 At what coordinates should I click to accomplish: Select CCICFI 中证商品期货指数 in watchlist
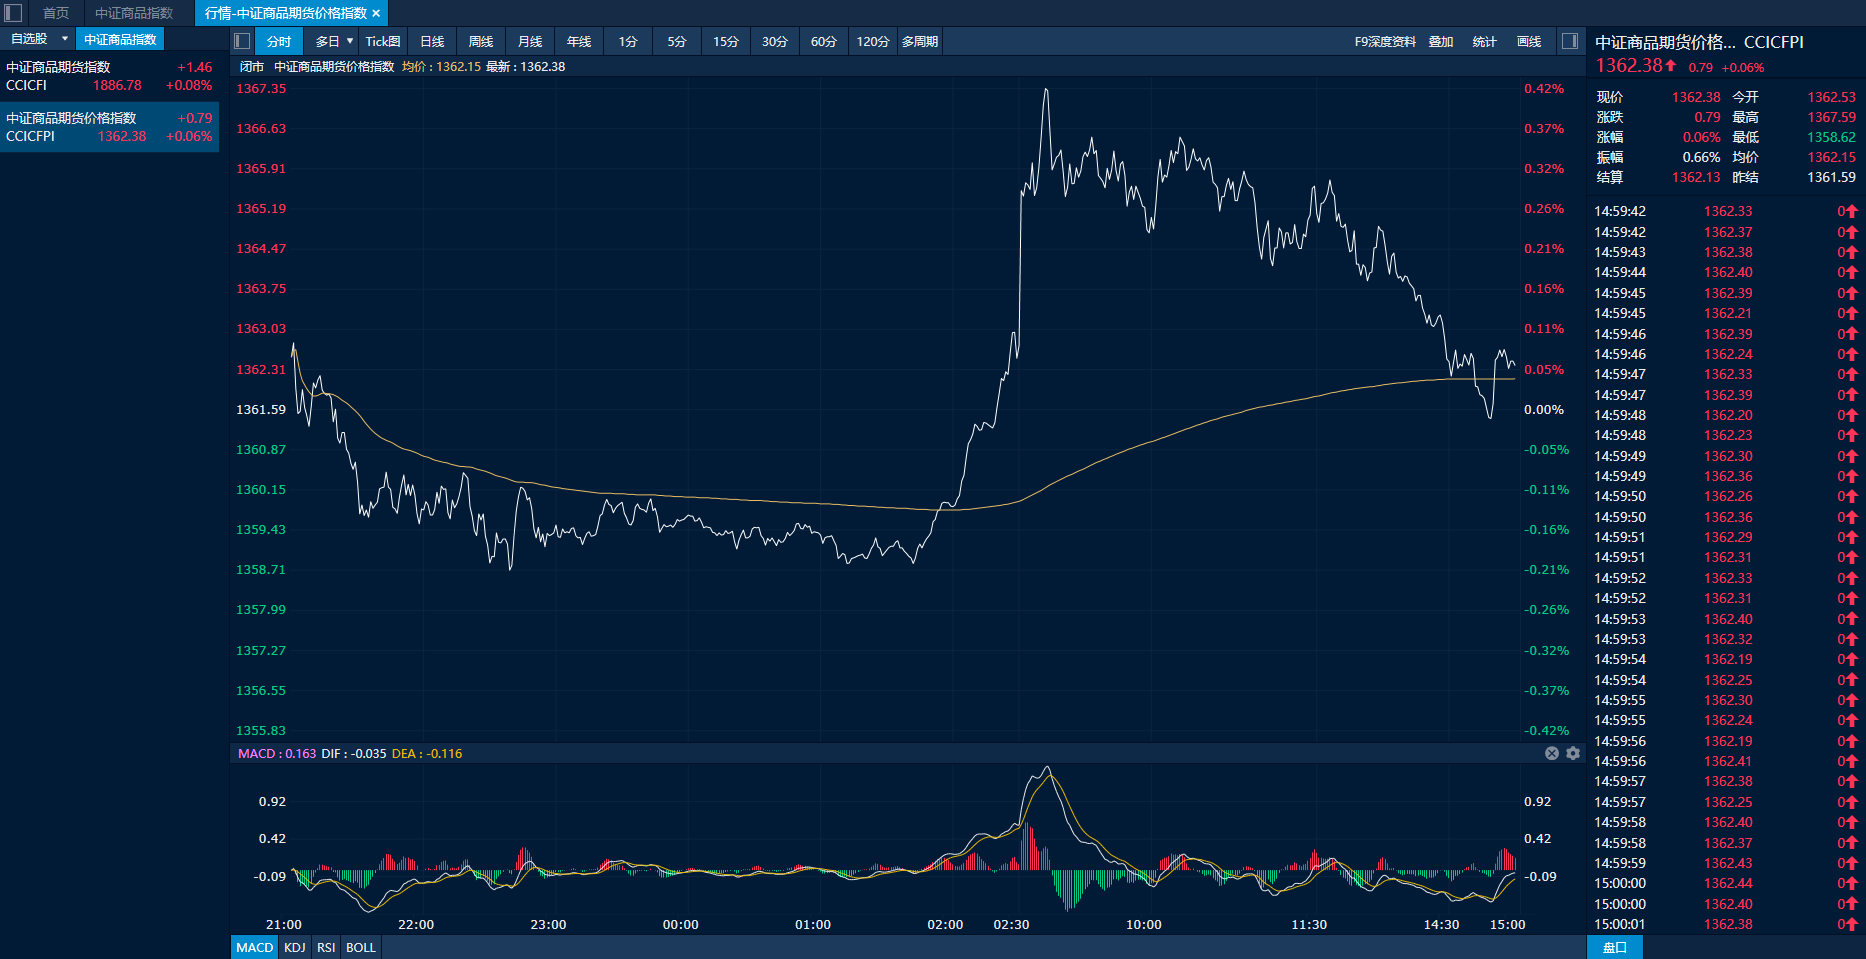pyautogui.click(x=109, y=76)
